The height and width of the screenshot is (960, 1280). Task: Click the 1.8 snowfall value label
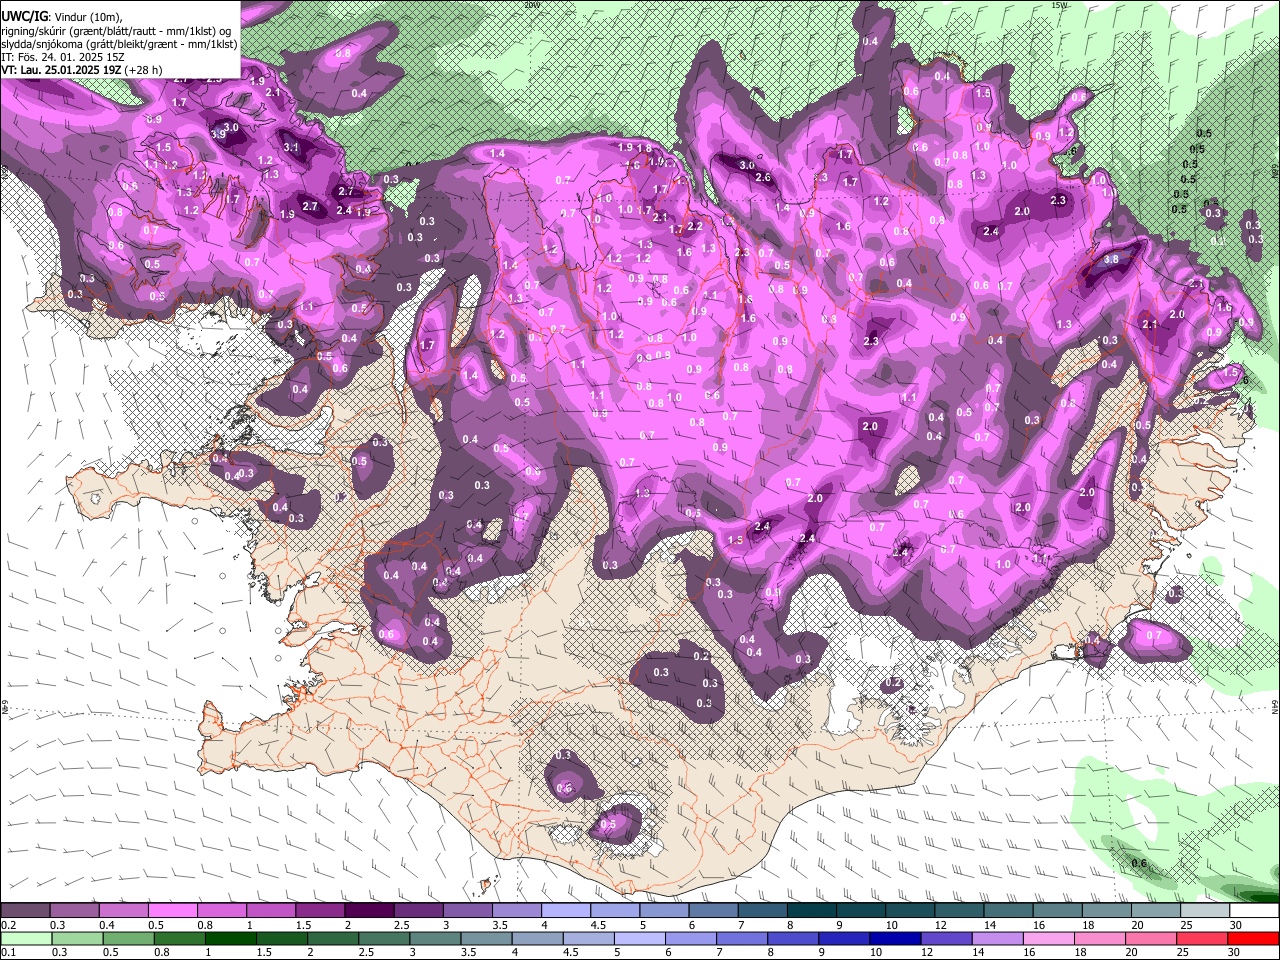pos(644,148)
